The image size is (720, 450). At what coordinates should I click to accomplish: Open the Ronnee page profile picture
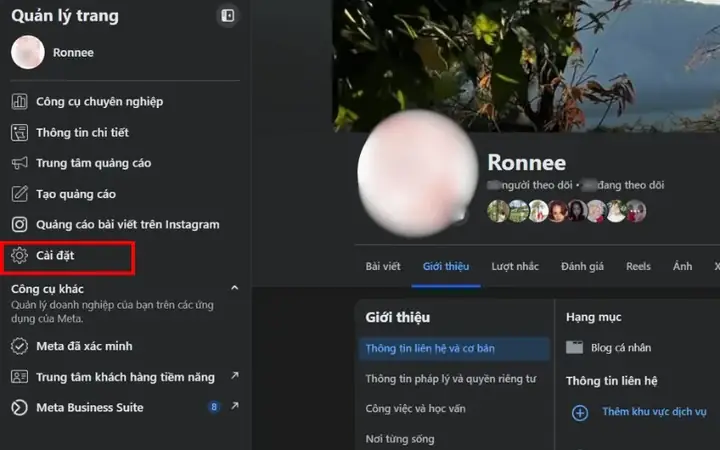pos(417,174)
